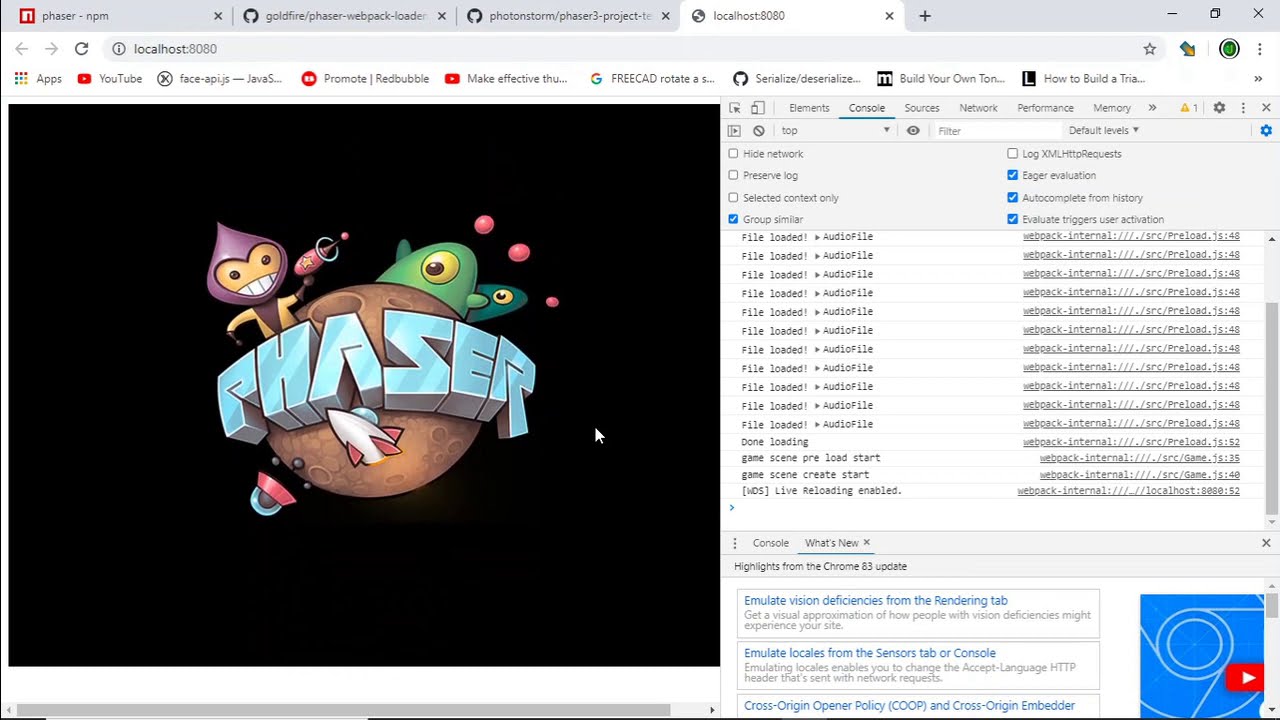Open Preload.js:52 source link

1131,442
